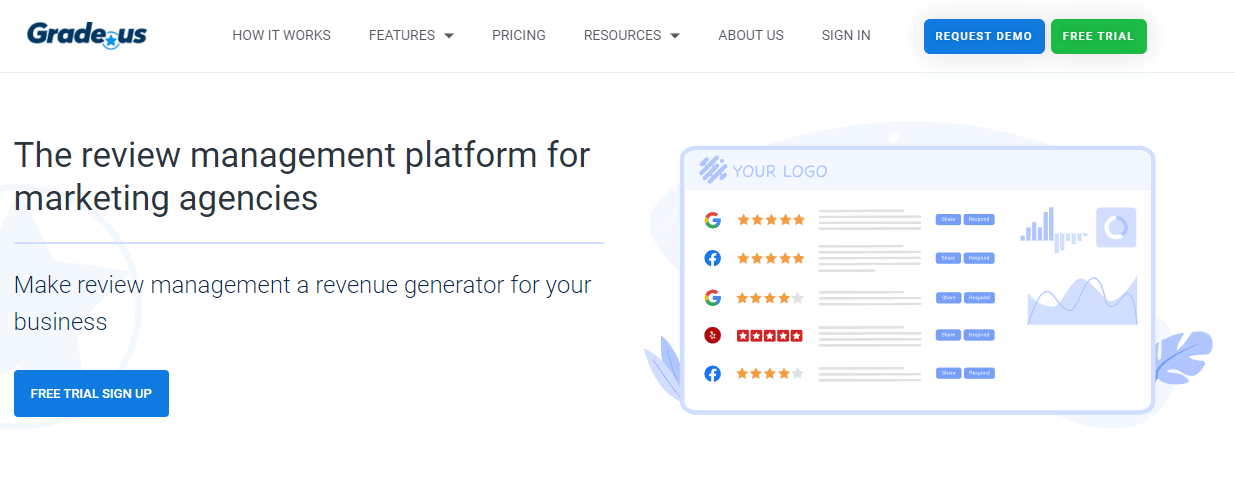Image resolution: width=1235 pixels, height=491 pixels.
Task: Click the red Yelp icon
Action: coord(712,335)
